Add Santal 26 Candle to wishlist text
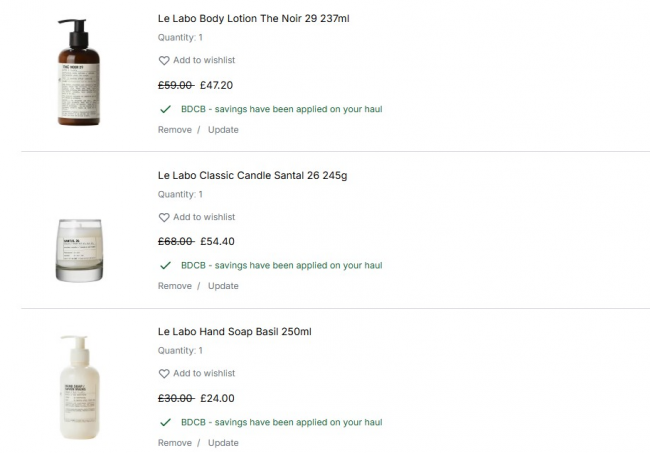The image size is (650, 453). point(204,217)
